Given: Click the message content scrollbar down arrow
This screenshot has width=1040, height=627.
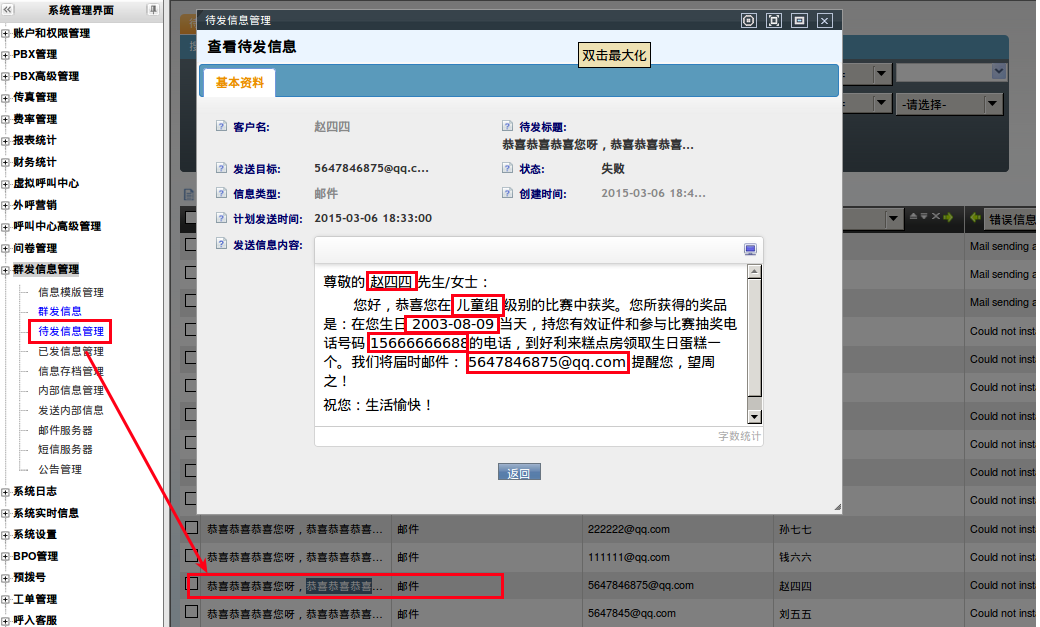Looking at the screenshot, I should point(755,417).
